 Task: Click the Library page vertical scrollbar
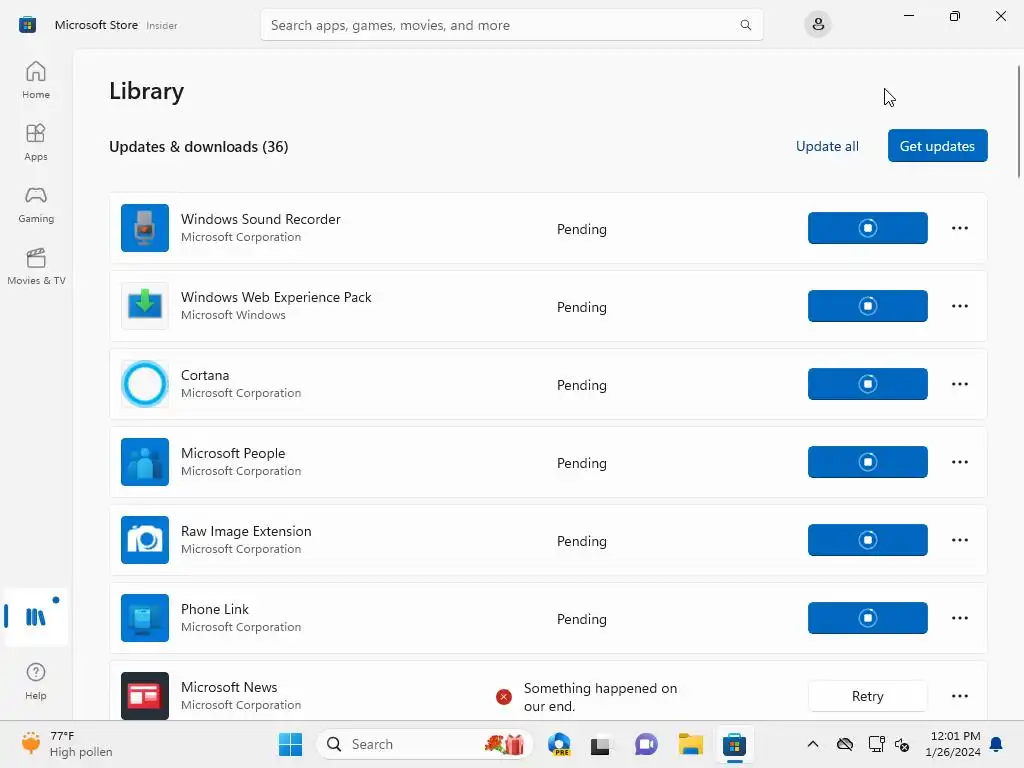[x=1018, y=121]
